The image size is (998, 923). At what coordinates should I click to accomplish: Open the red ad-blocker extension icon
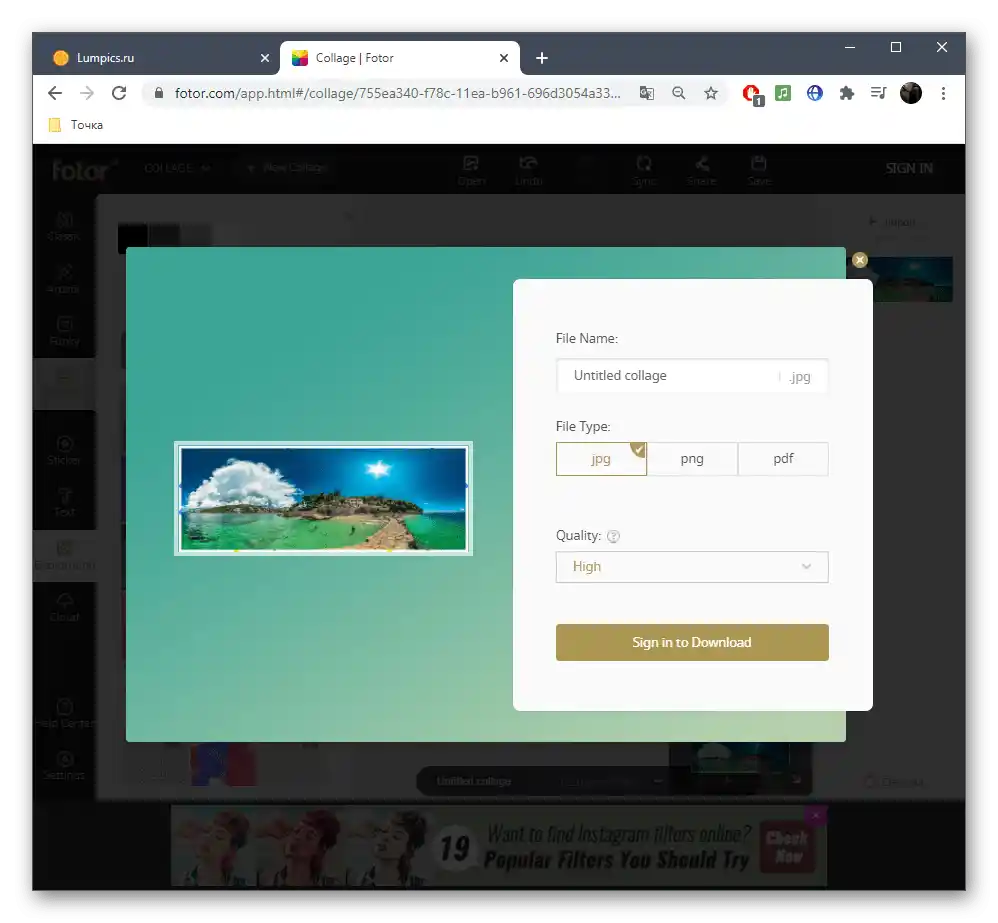click(752, 94)
